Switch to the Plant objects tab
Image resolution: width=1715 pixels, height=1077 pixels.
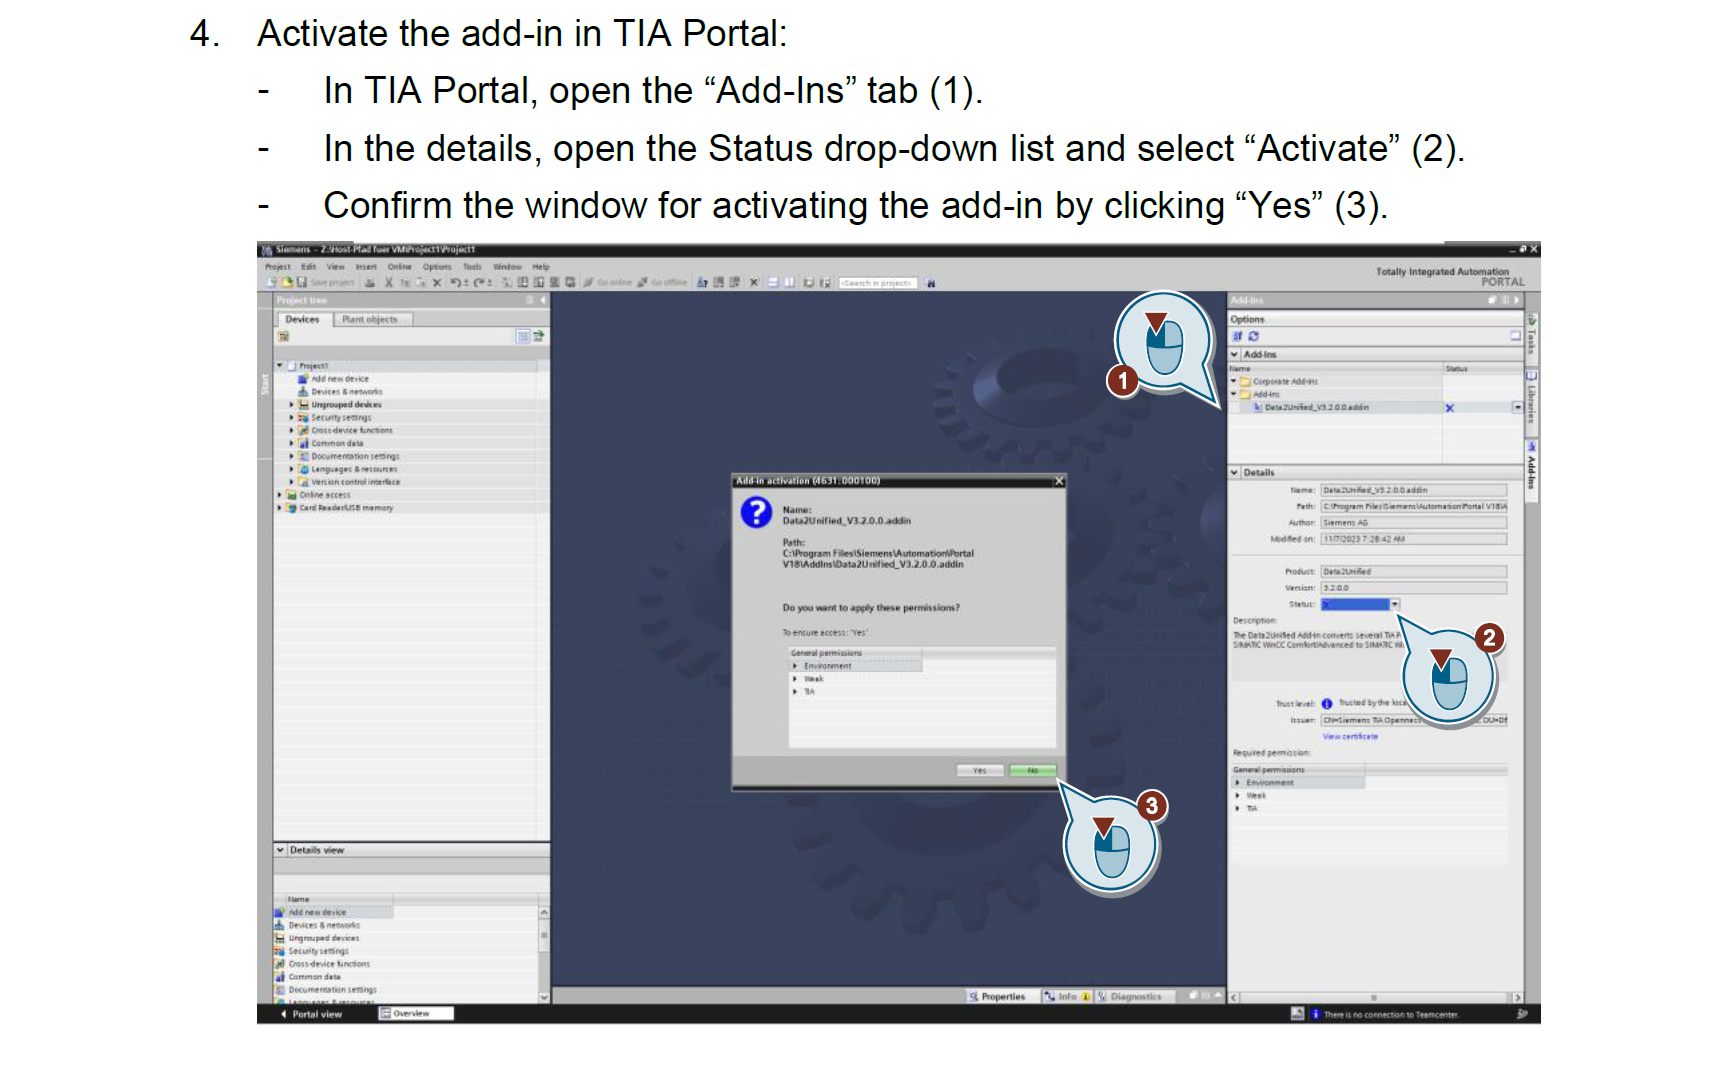pyautogui.click(x=369, y=320)
